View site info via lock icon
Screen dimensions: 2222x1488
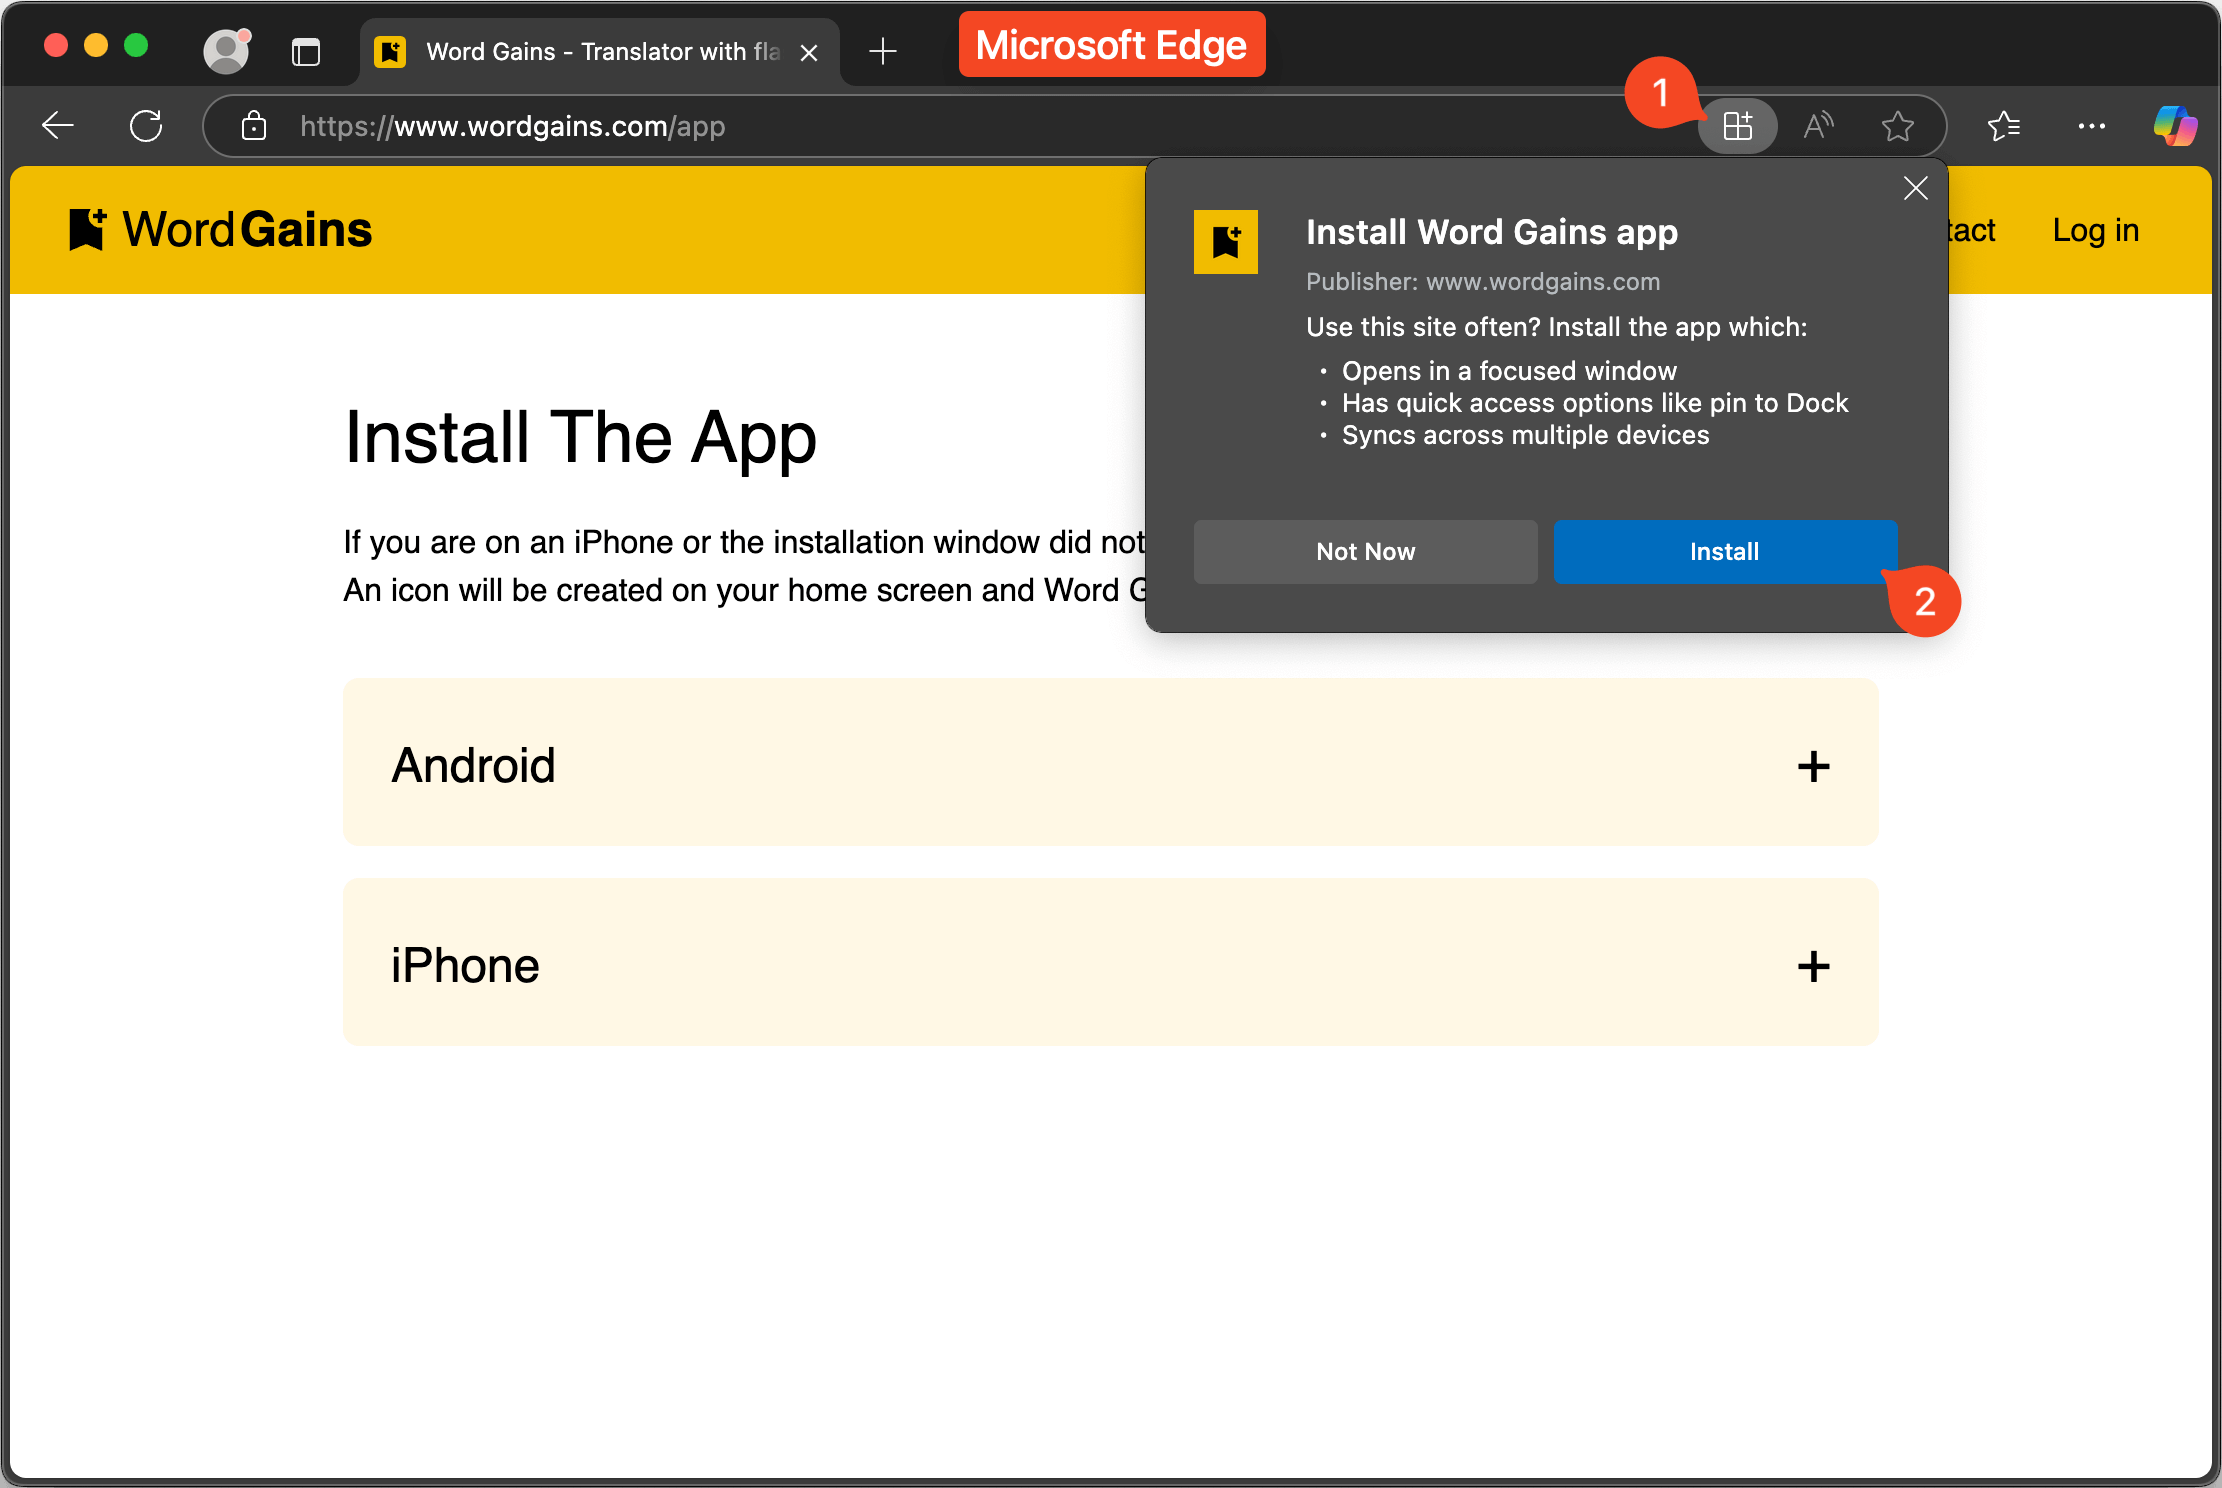click(254, 126)
